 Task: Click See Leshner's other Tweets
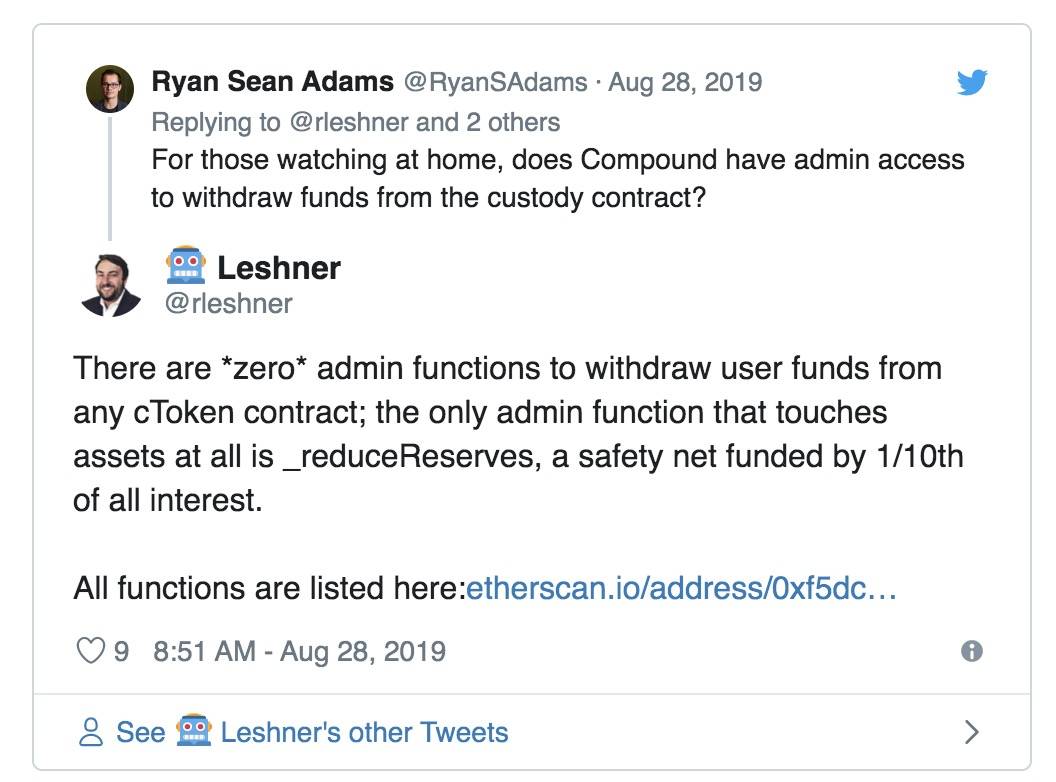pyautogui.click(x=312, y=732)
